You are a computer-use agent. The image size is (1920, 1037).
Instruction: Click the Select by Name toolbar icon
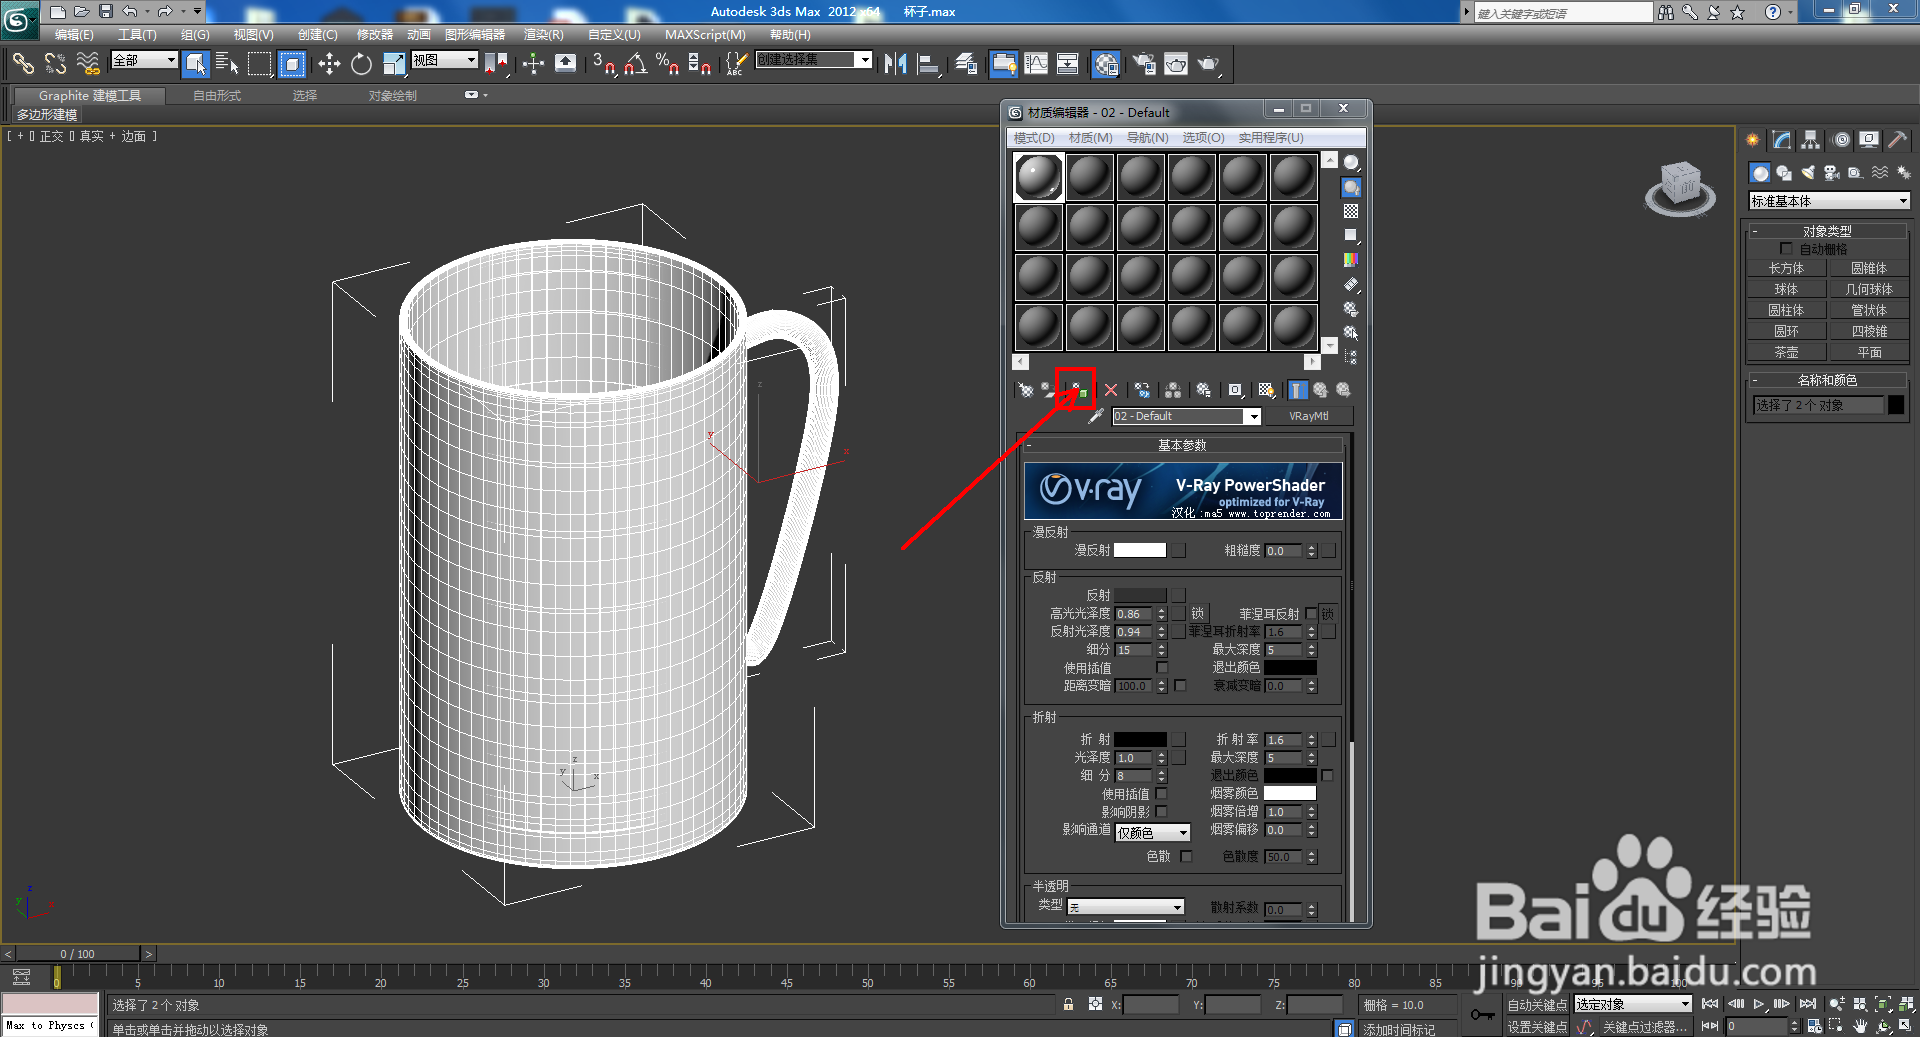point(228,63)
